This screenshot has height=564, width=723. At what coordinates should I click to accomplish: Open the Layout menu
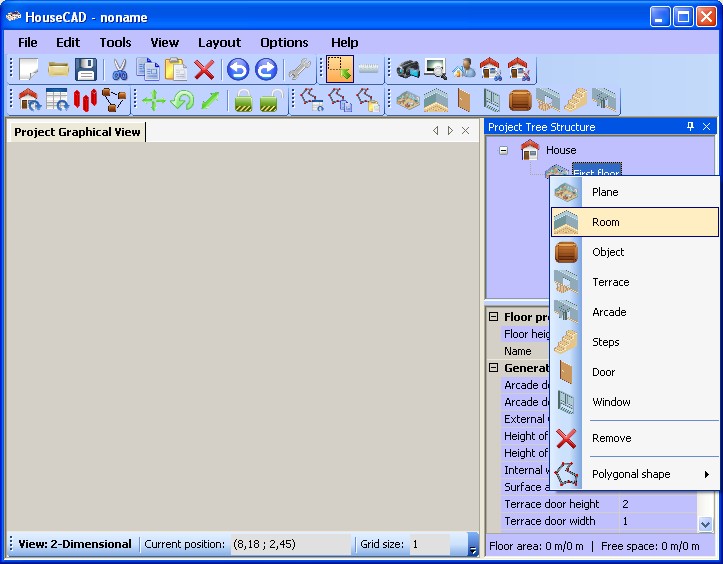(219, 42)
